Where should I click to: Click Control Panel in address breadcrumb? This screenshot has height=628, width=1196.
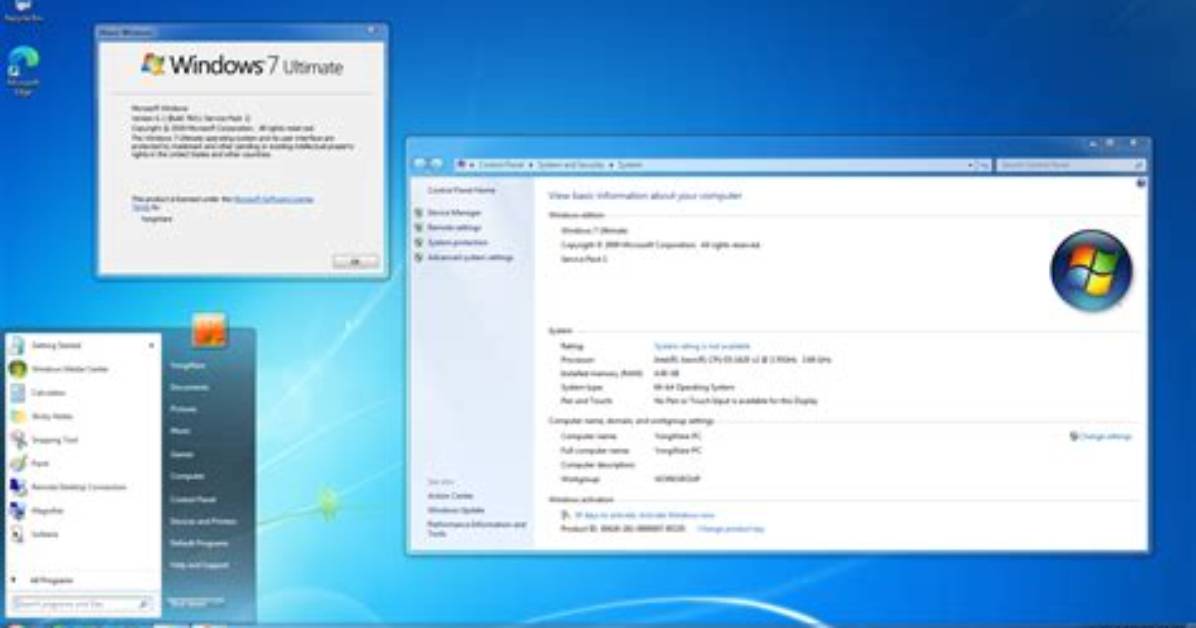[501, 165]
